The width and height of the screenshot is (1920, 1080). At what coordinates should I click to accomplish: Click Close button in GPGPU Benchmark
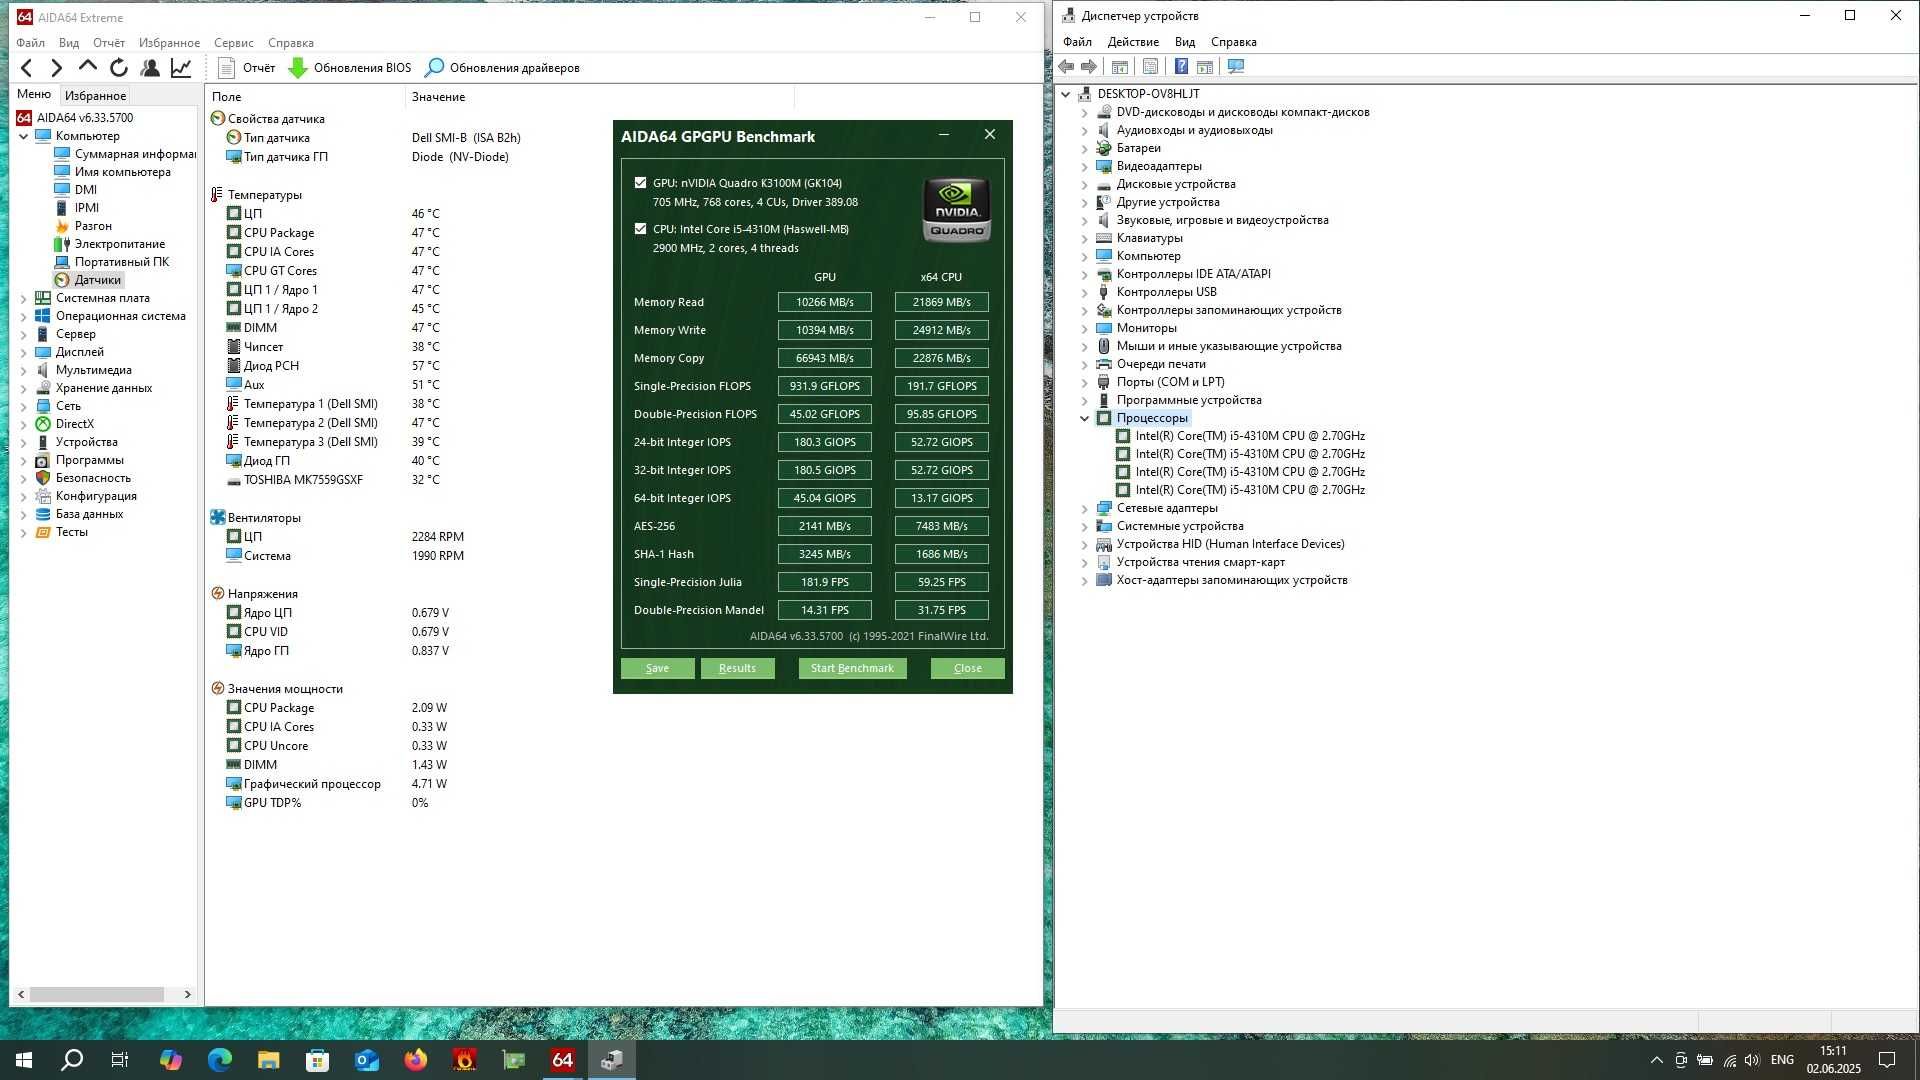click(967, 668)
